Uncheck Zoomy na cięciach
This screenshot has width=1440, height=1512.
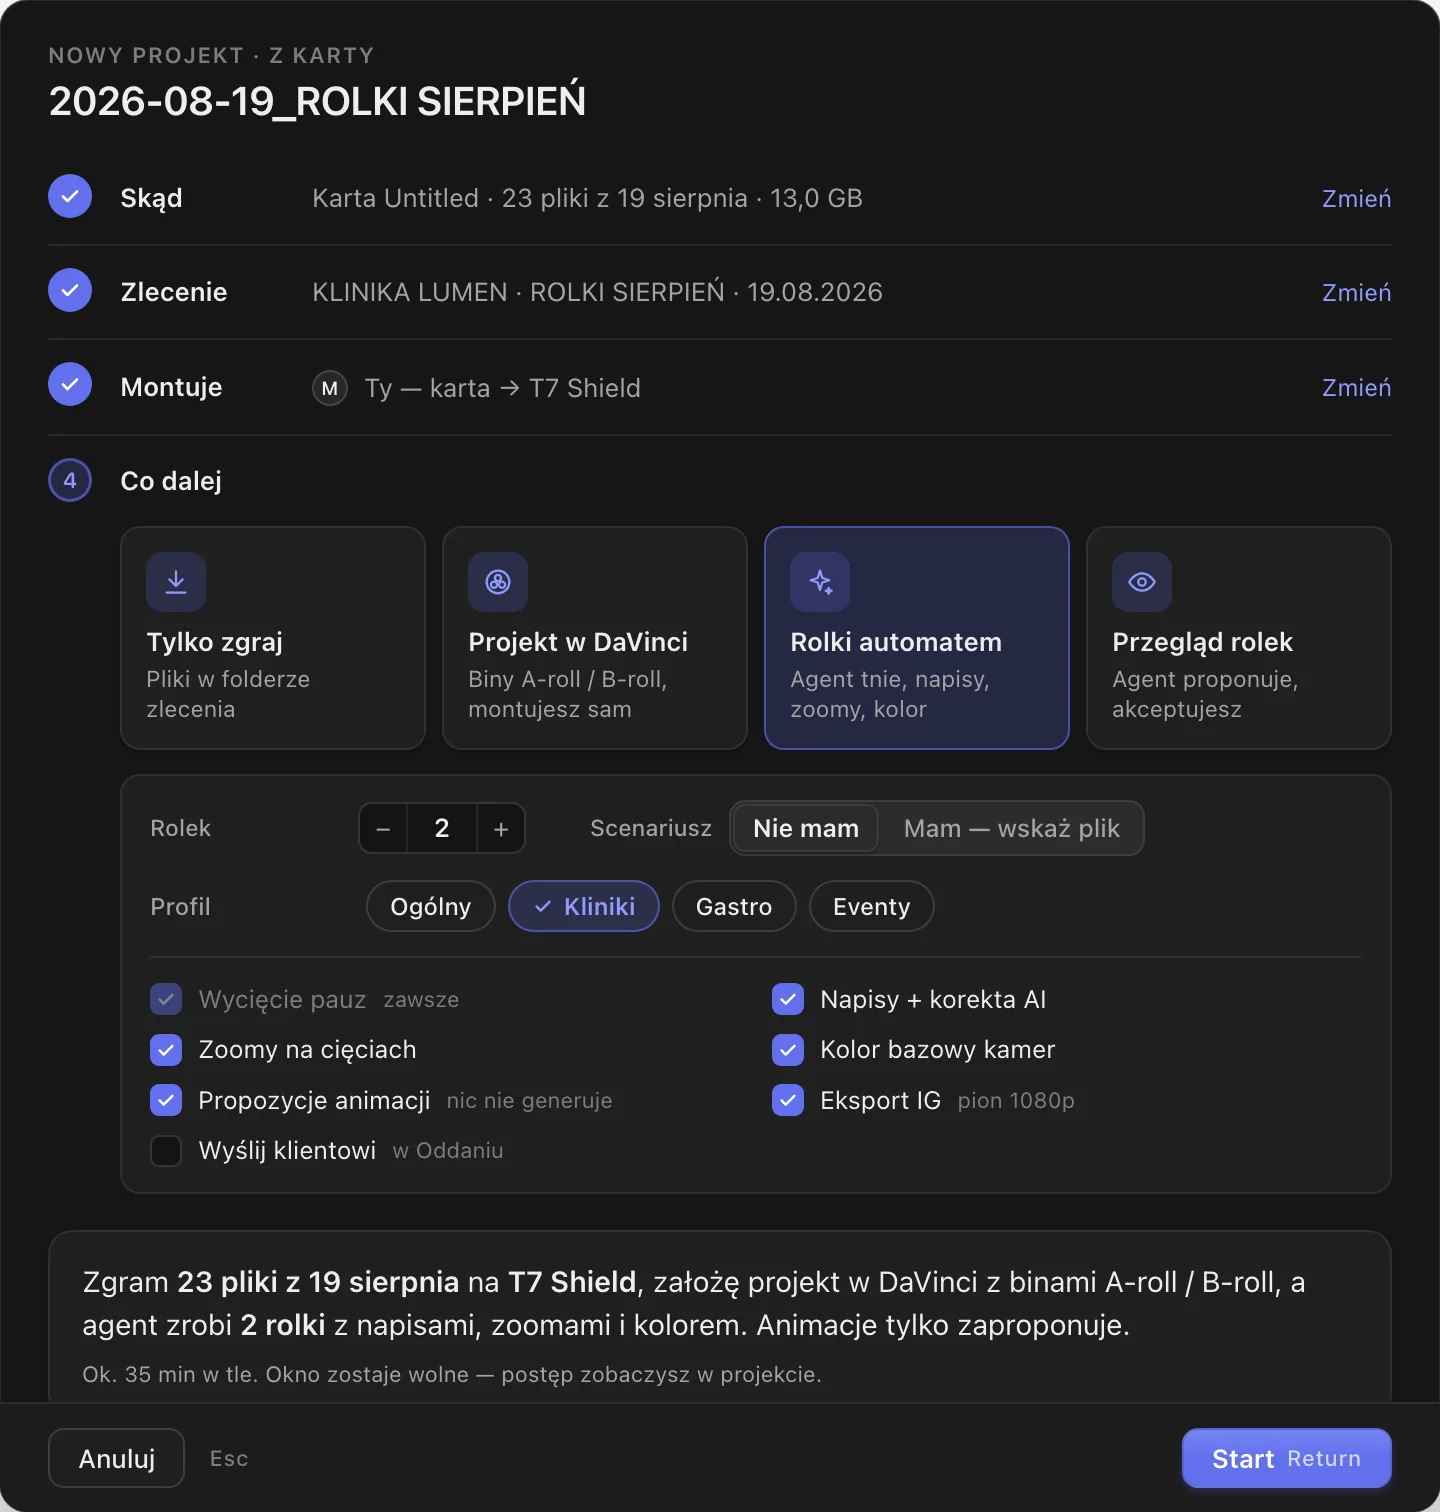click(x=166, y=1049)
